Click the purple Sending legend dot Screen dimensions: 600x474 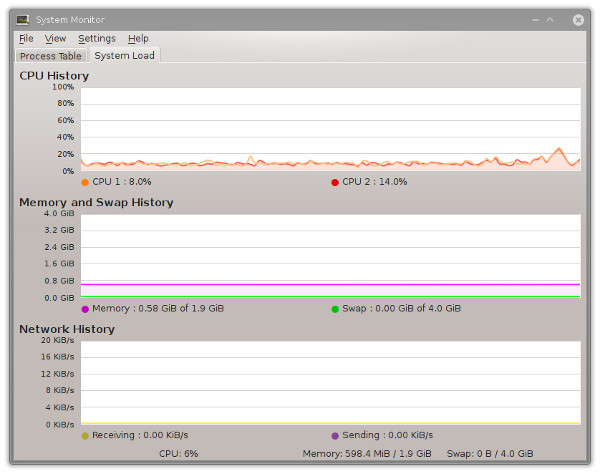point(335,436)
